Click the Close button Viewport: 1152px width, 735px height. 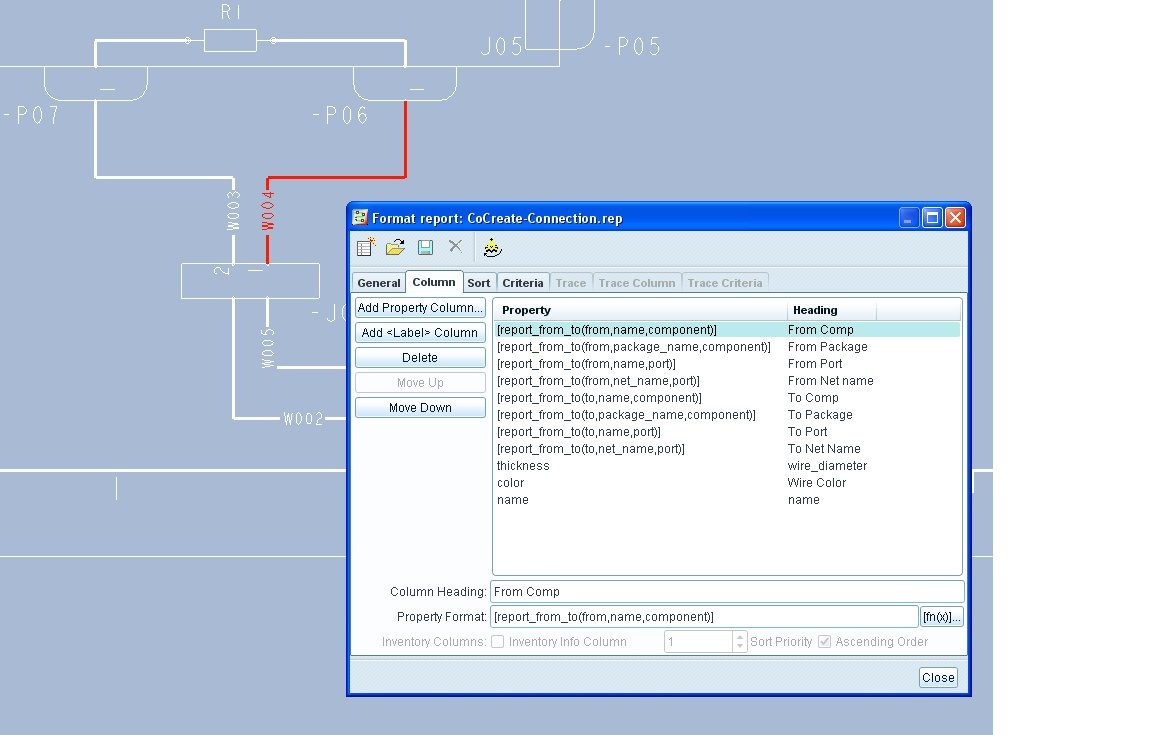(938, 678)
